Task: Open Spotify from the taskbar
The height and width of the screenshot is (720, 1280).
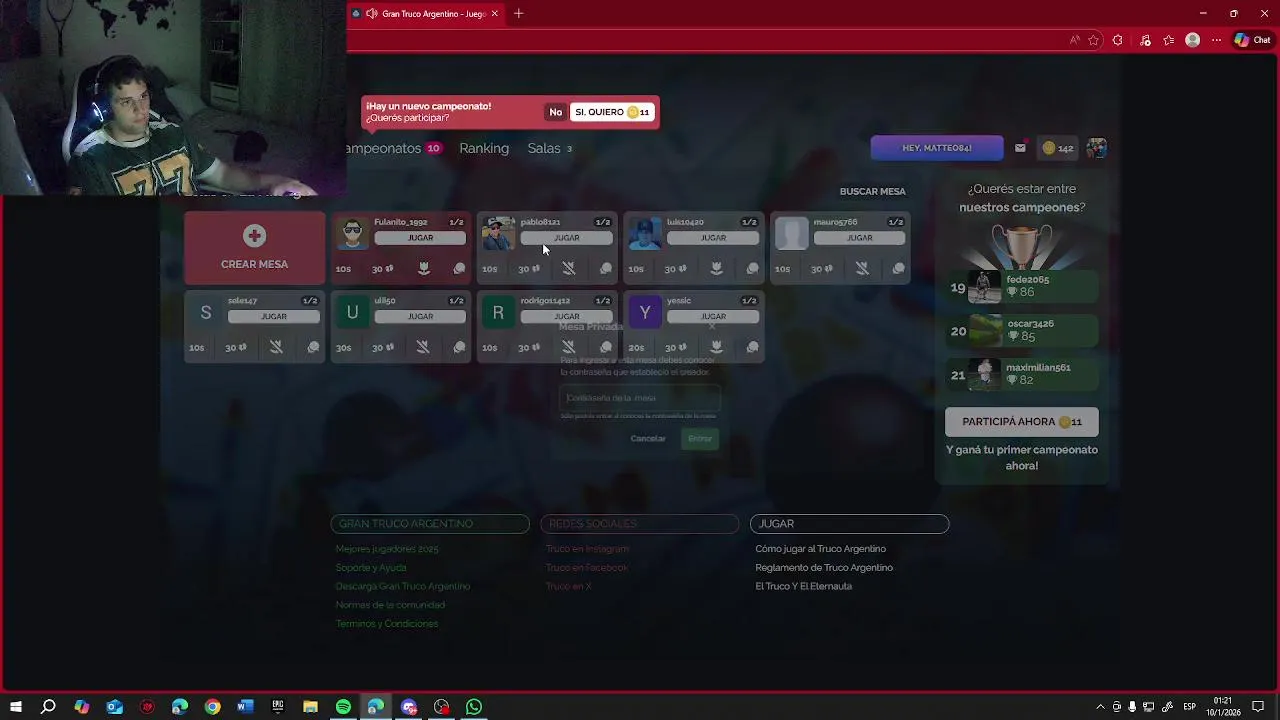Action: 343,707
